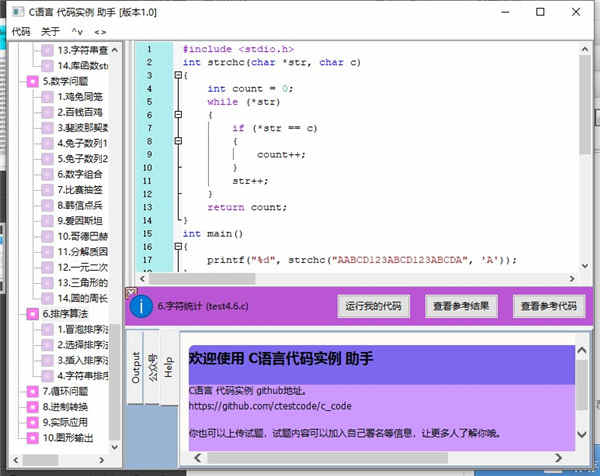Open the github.com/ctestcode/c_code link
The image size is (600, 476).
(x=270, y=406)
